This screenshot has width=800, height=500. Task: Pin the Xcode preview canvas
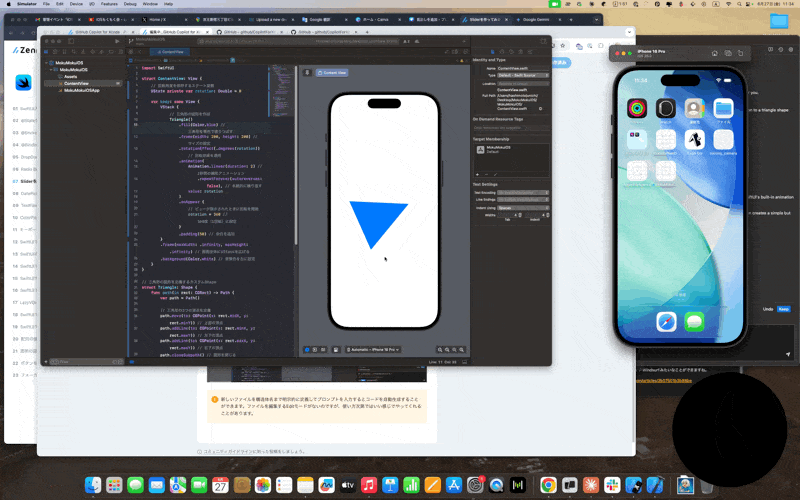pos(307,72)
